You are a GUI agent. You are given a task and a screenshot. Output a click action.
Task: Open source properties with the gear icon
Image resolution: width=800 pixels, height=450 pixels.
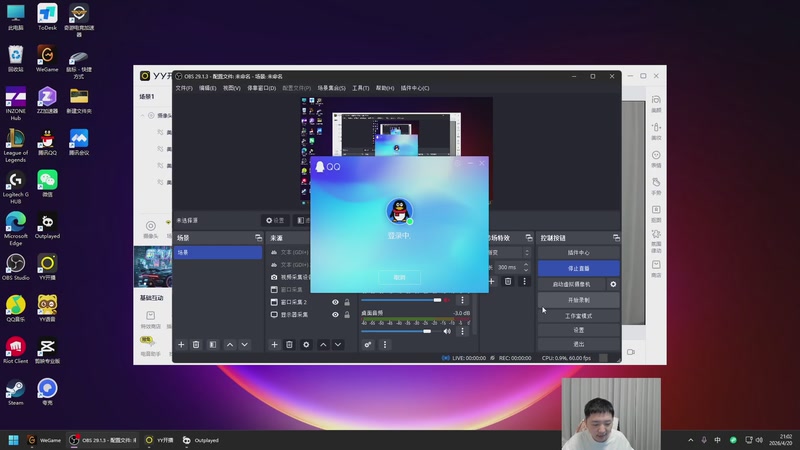coord(306,345)
